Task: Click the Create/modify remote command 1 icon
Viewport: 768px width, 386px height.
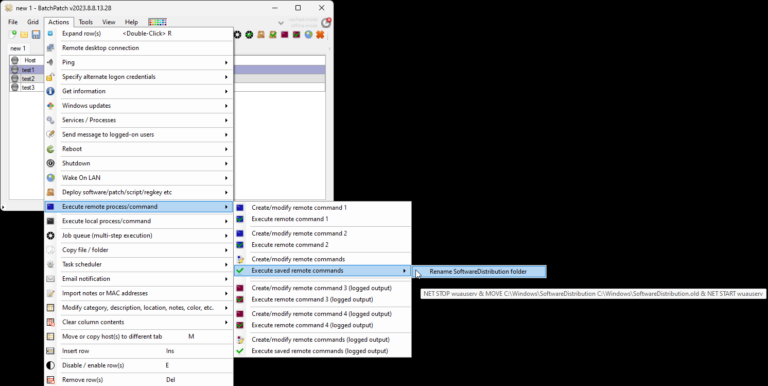Action: 240,208
